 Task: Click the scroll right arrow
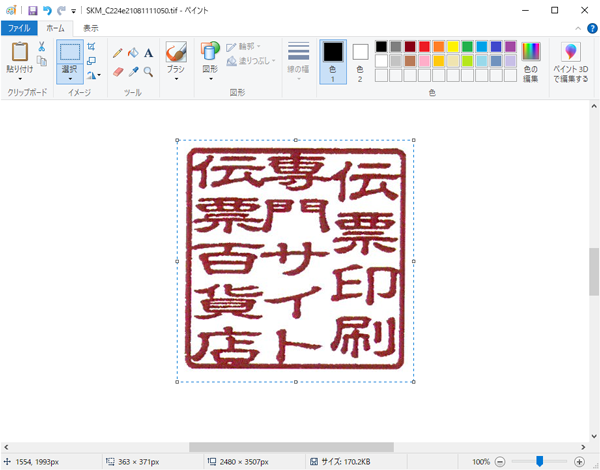583,447
